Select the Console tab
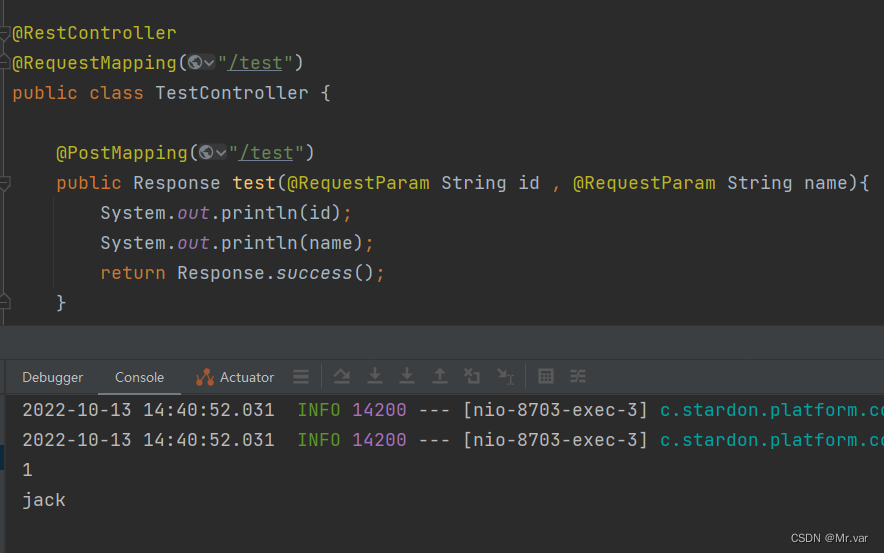The width and height of the screenshot is (884, 553). pos(139,377)
